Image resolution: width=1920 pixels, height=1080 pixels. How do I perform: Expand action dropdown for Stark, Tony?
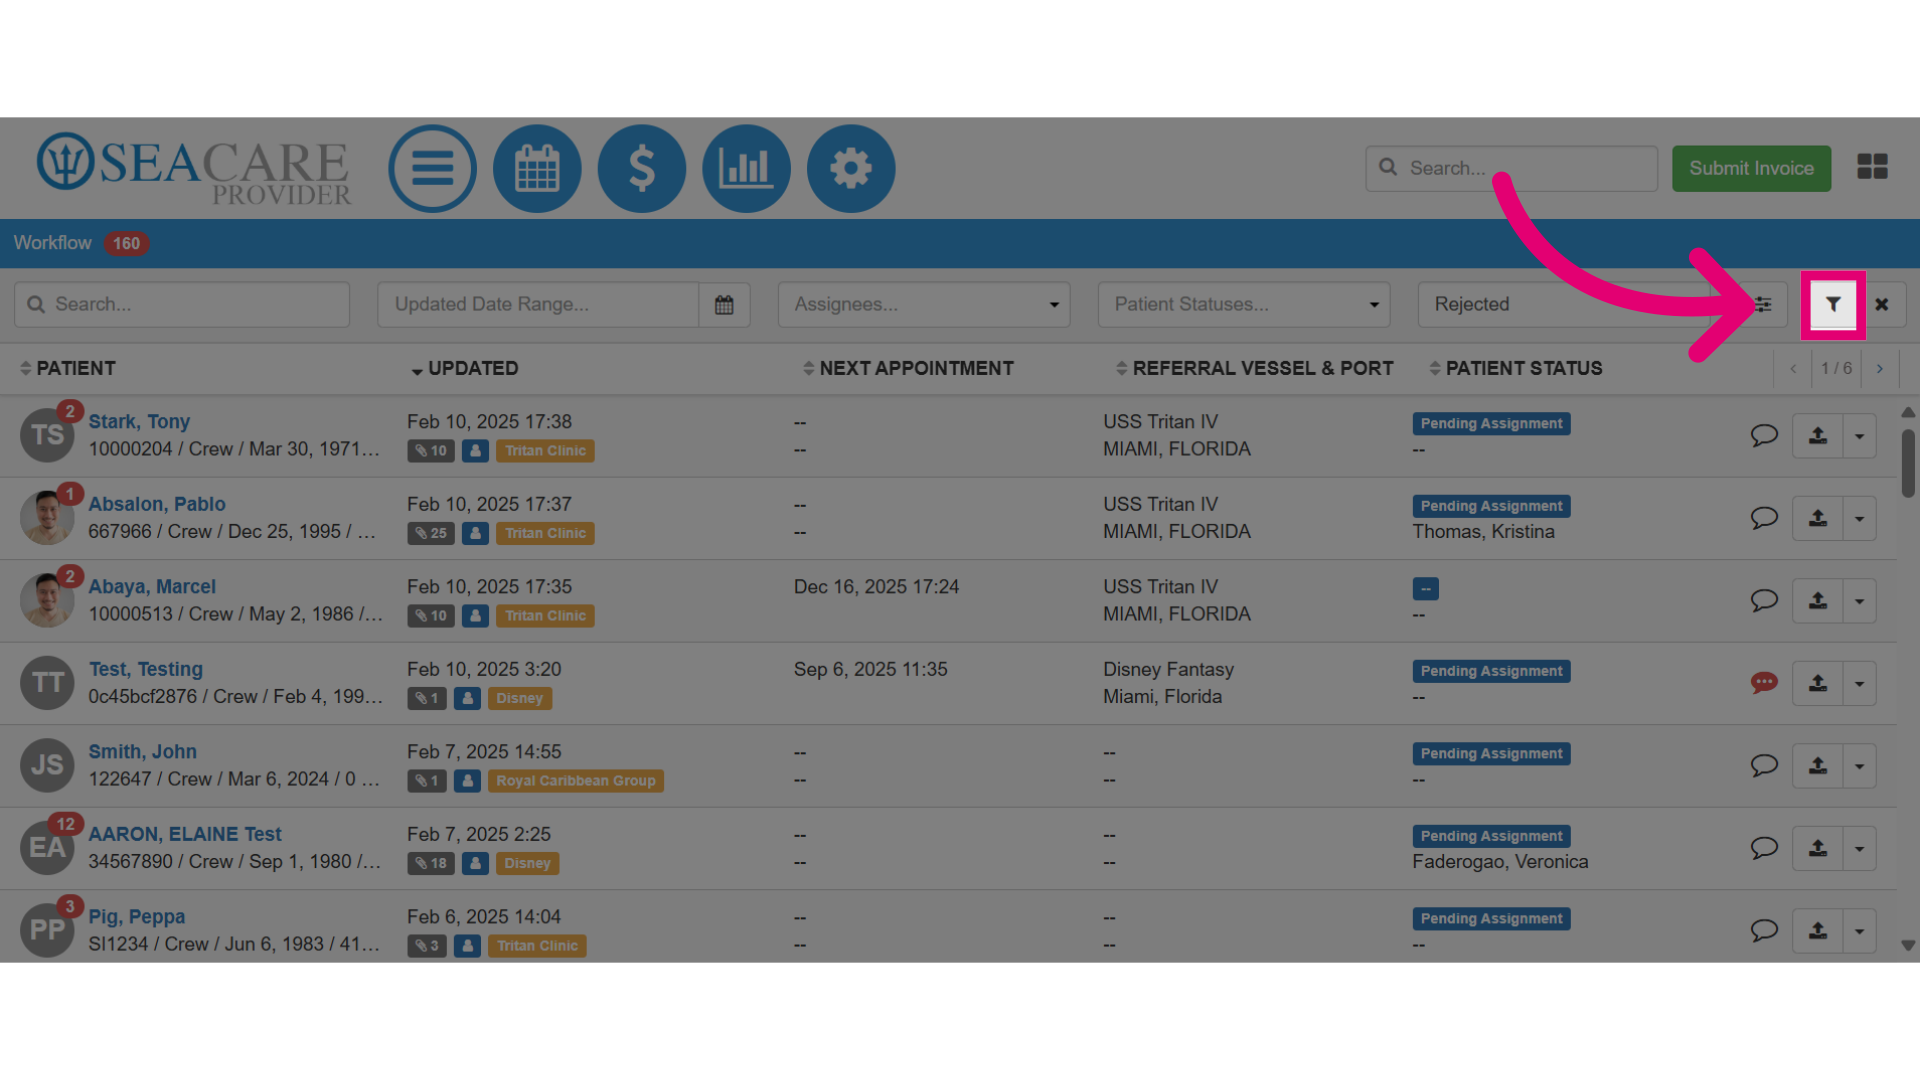[x=1859, y=436]
